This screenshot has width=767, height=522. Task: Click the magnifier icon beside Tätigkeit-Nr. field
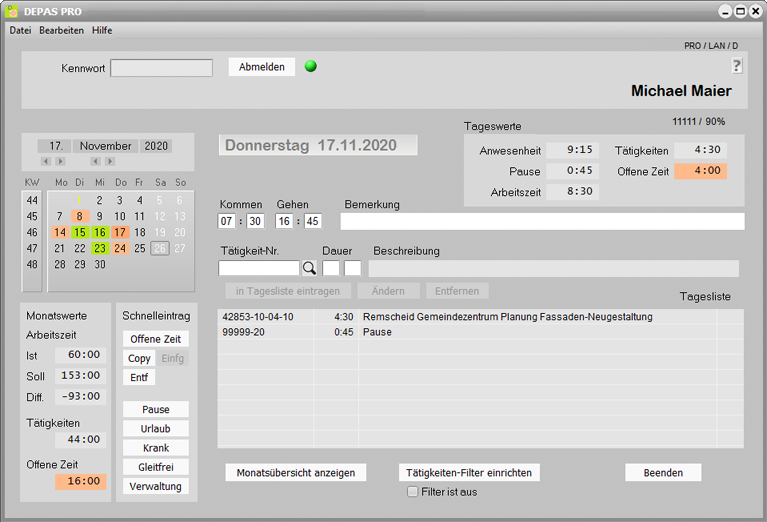click(x=309, y=268)
